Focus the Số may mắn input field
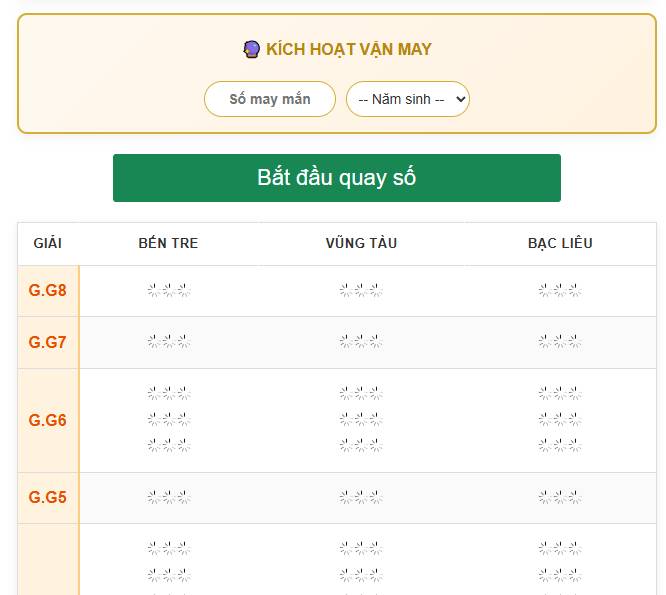The image size is (666, 595). 270,99
